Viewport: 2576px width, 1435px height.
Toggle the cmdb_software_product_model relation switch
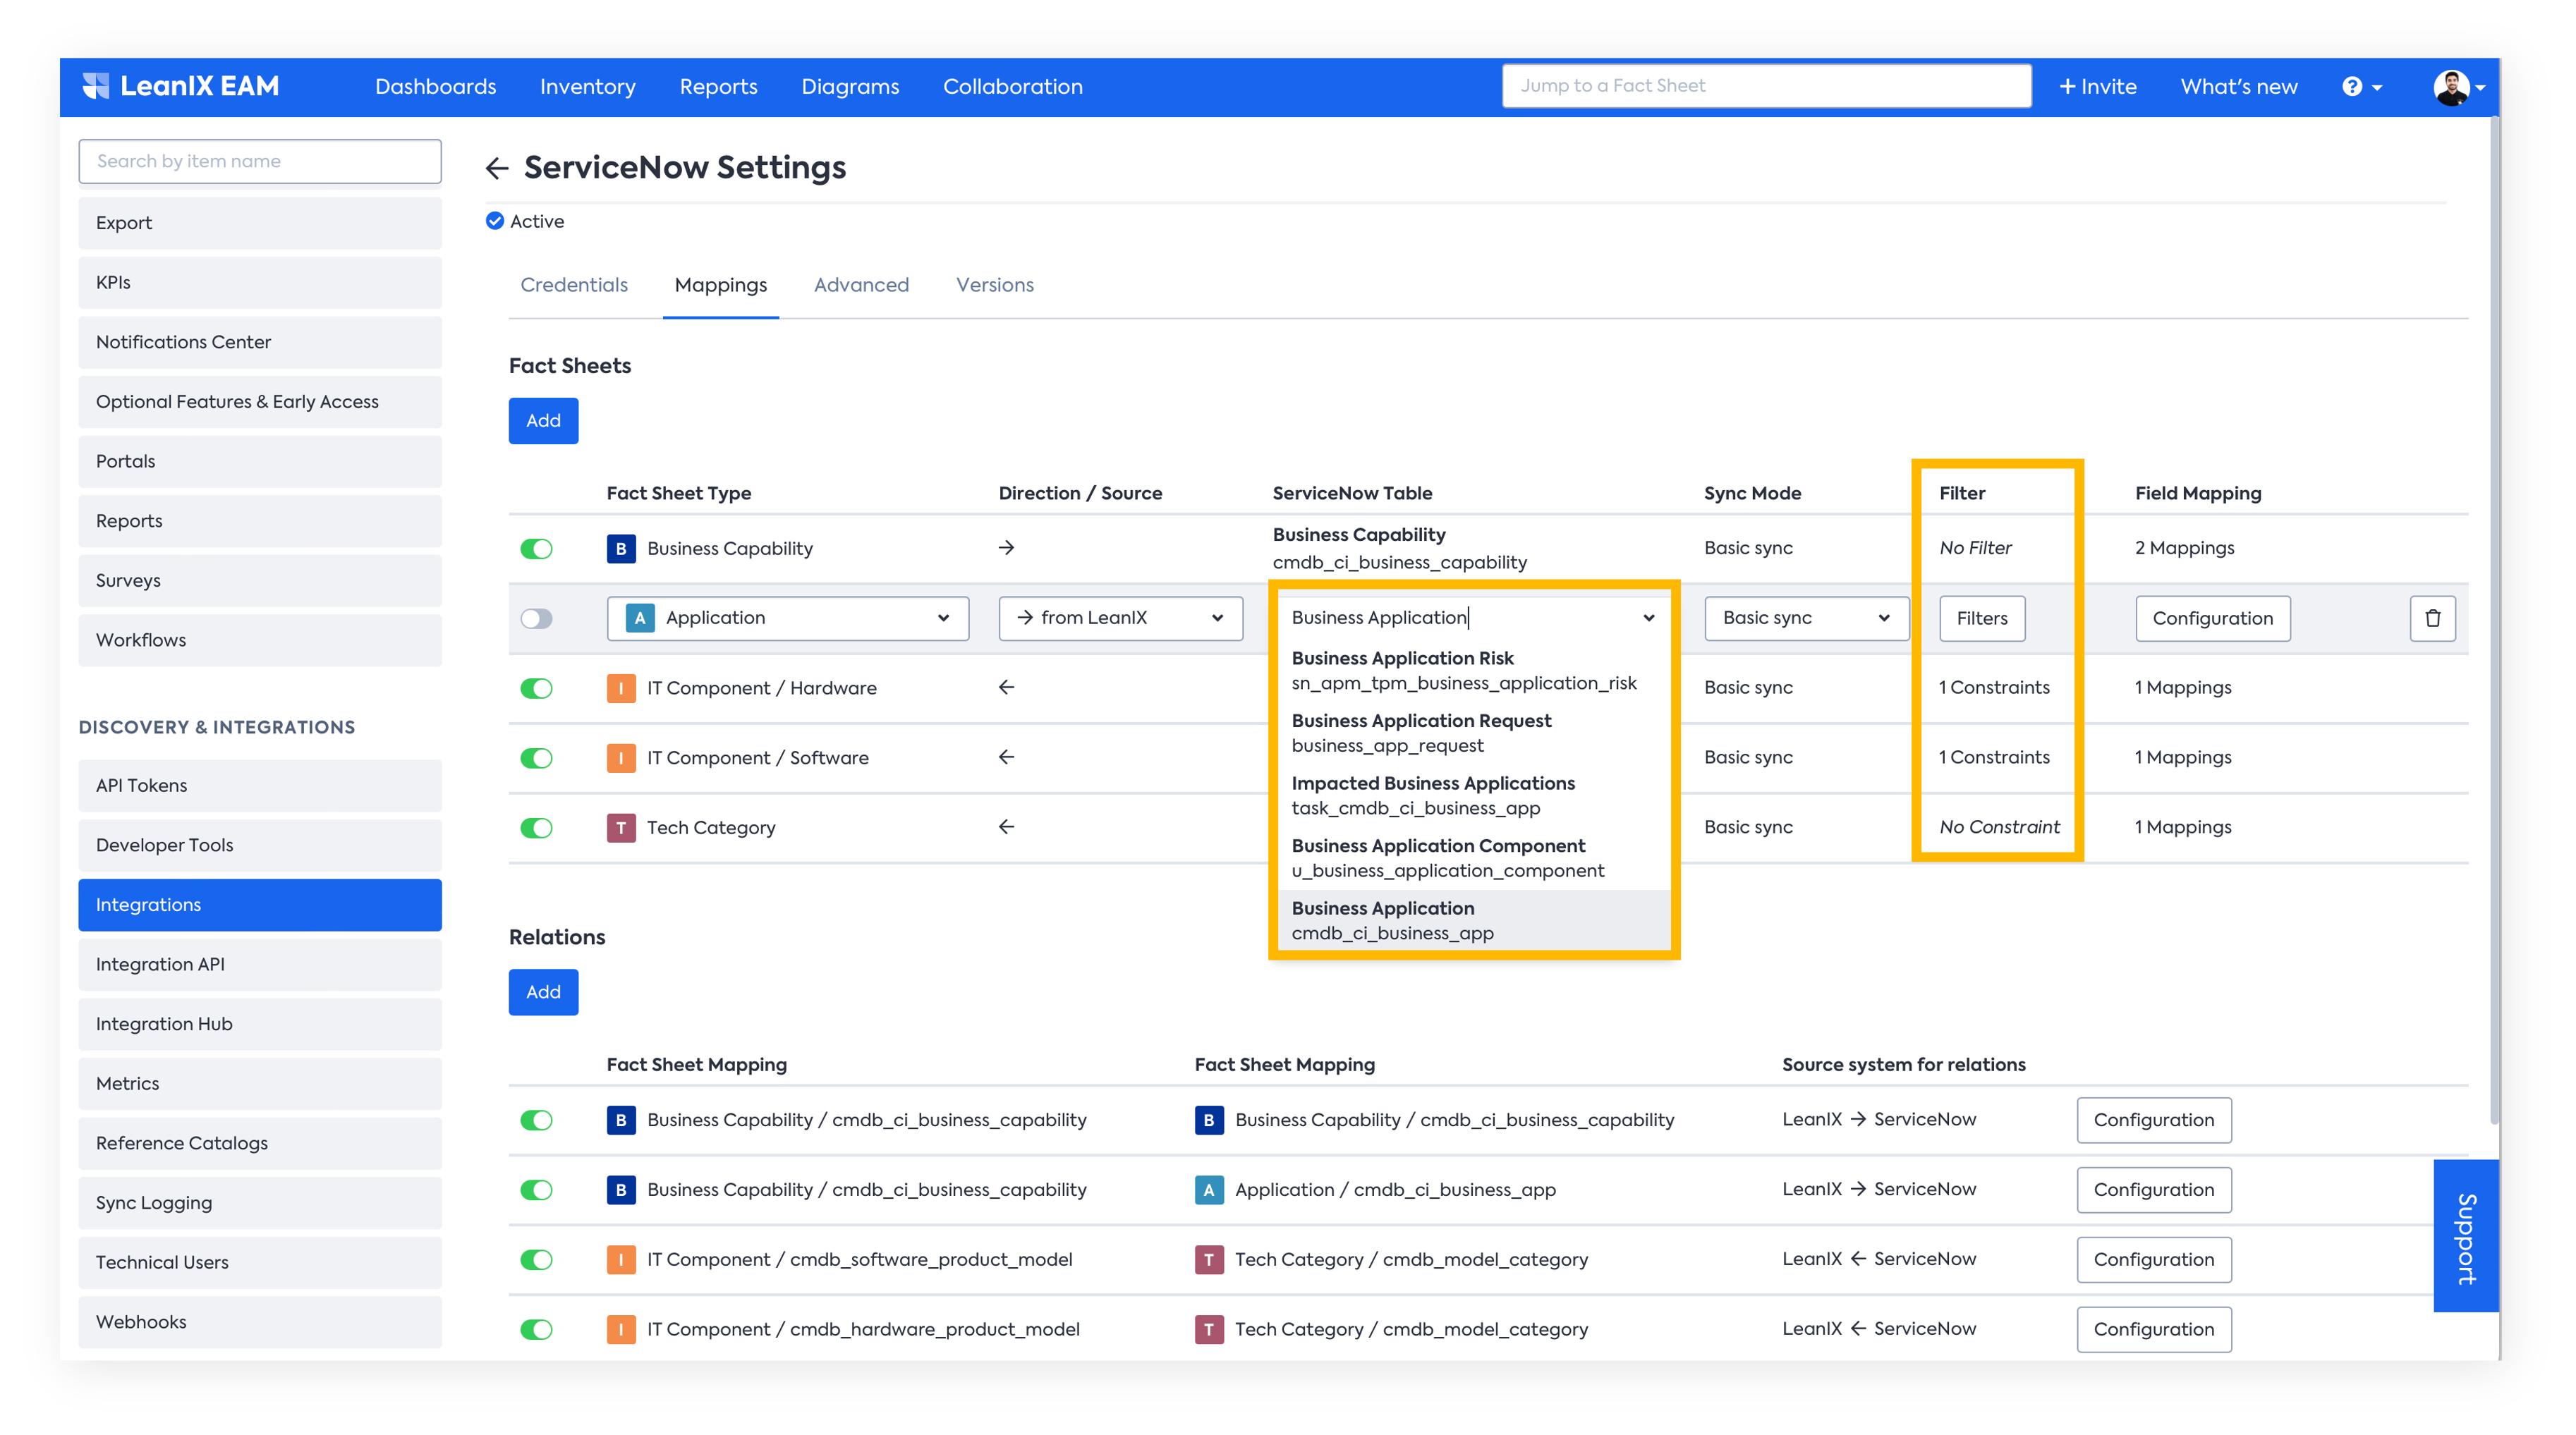[x=536, y=1260]
